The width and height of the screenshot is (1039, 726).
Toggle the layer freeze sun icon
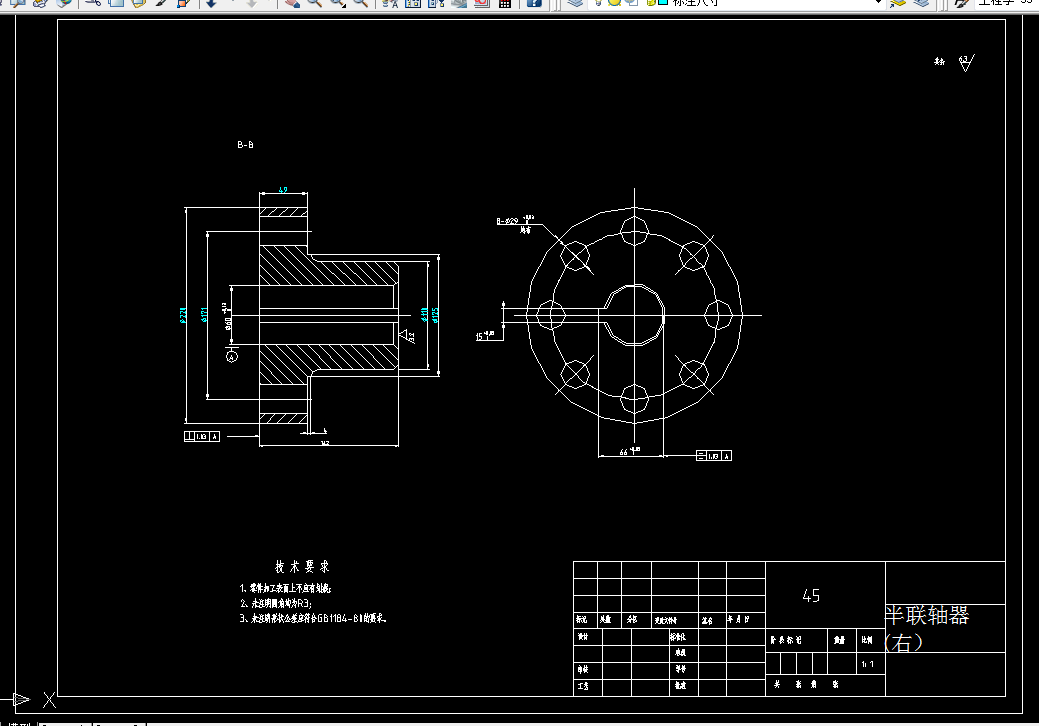(x=614, y=3)
